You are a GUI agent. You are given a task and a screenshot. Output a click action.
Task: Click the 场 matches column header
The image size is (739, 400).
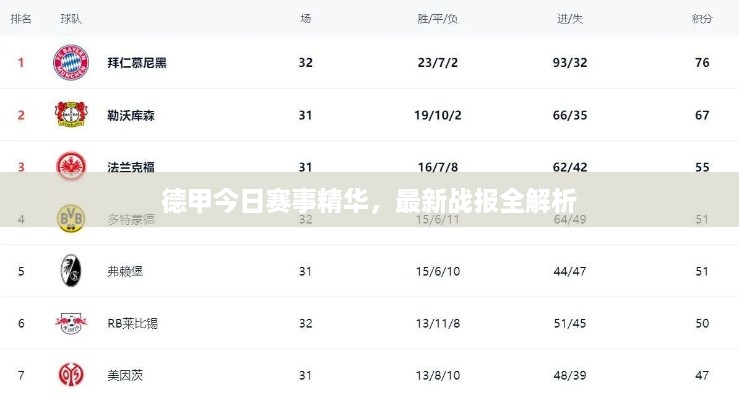pos(306,19)
